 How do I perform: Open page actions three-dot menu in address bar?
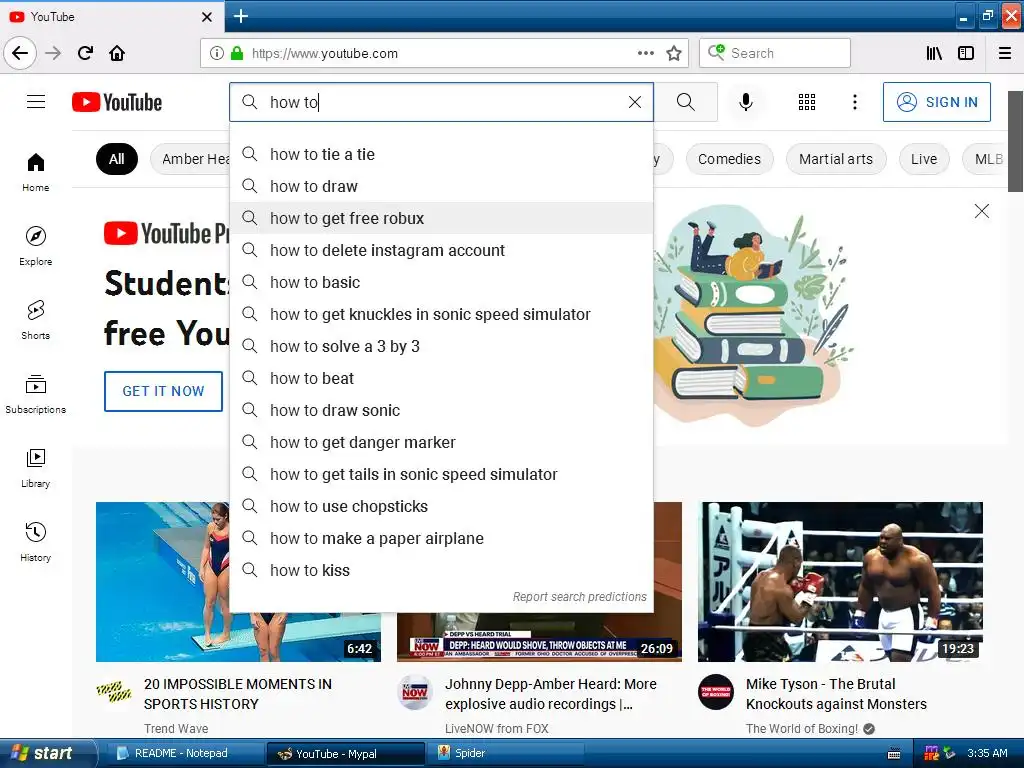[x=645, y=53]
